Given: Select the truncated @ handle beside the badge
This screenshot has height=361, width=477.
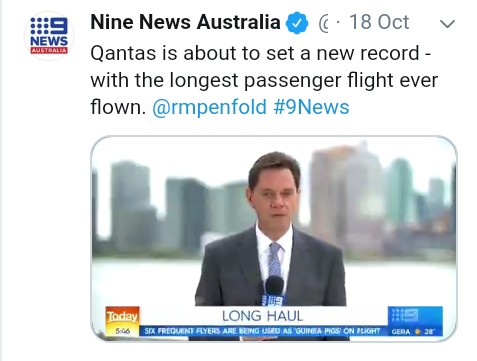Looking at the screenshot, I should click(323, 24).
